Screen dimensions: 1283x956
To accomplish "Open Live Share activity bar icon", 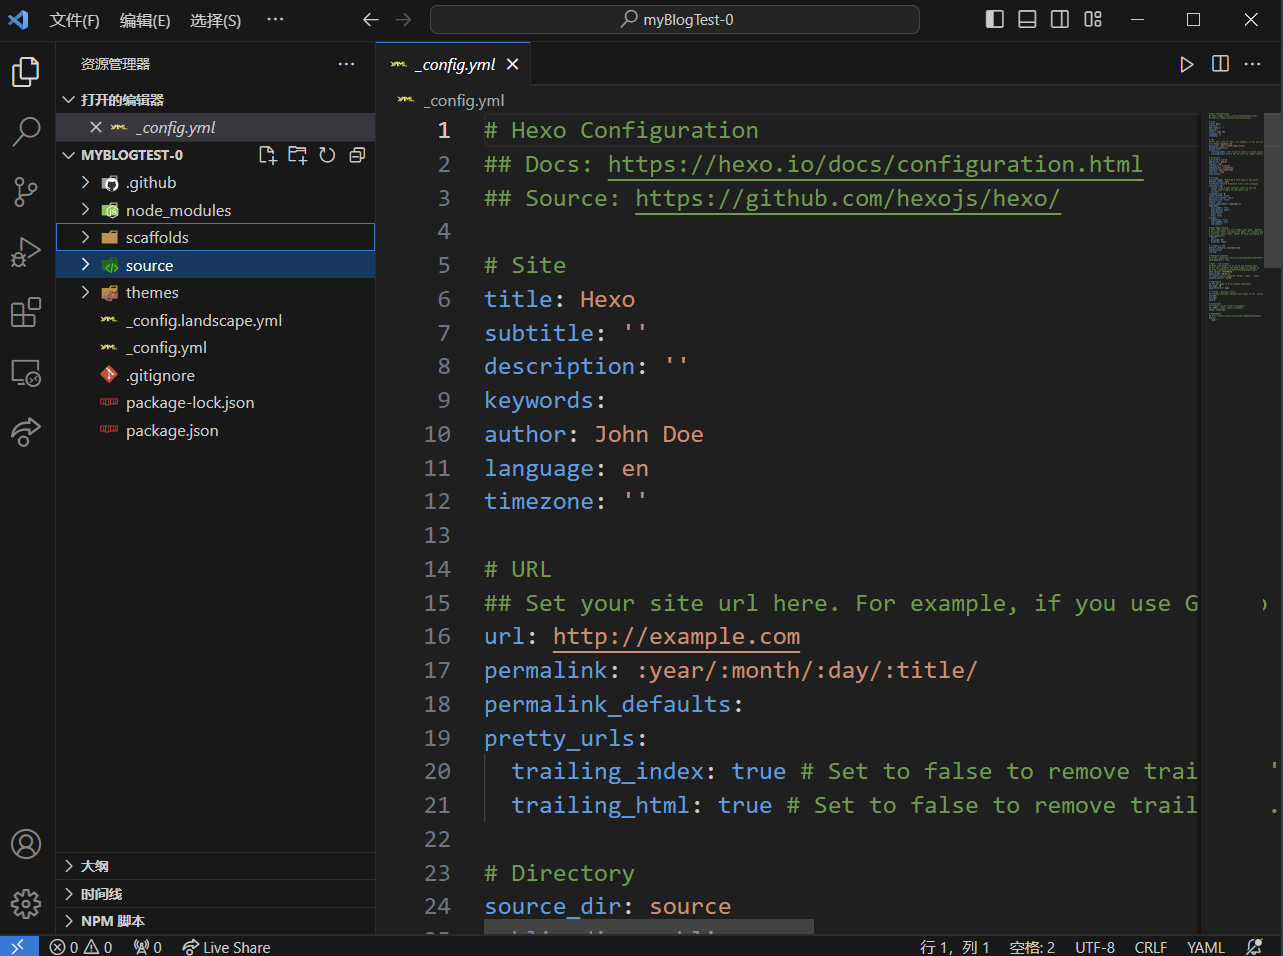I will pos(26,432).
